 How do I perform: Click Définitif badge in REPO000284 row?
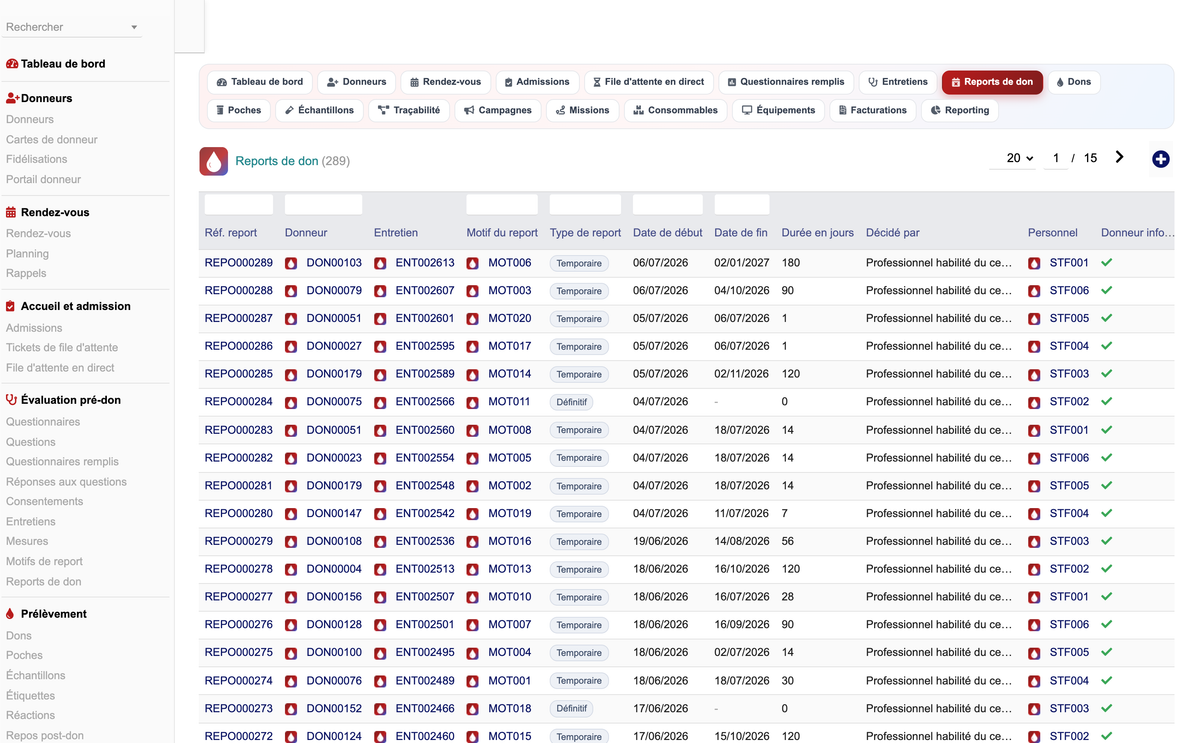tap(571, 402)
